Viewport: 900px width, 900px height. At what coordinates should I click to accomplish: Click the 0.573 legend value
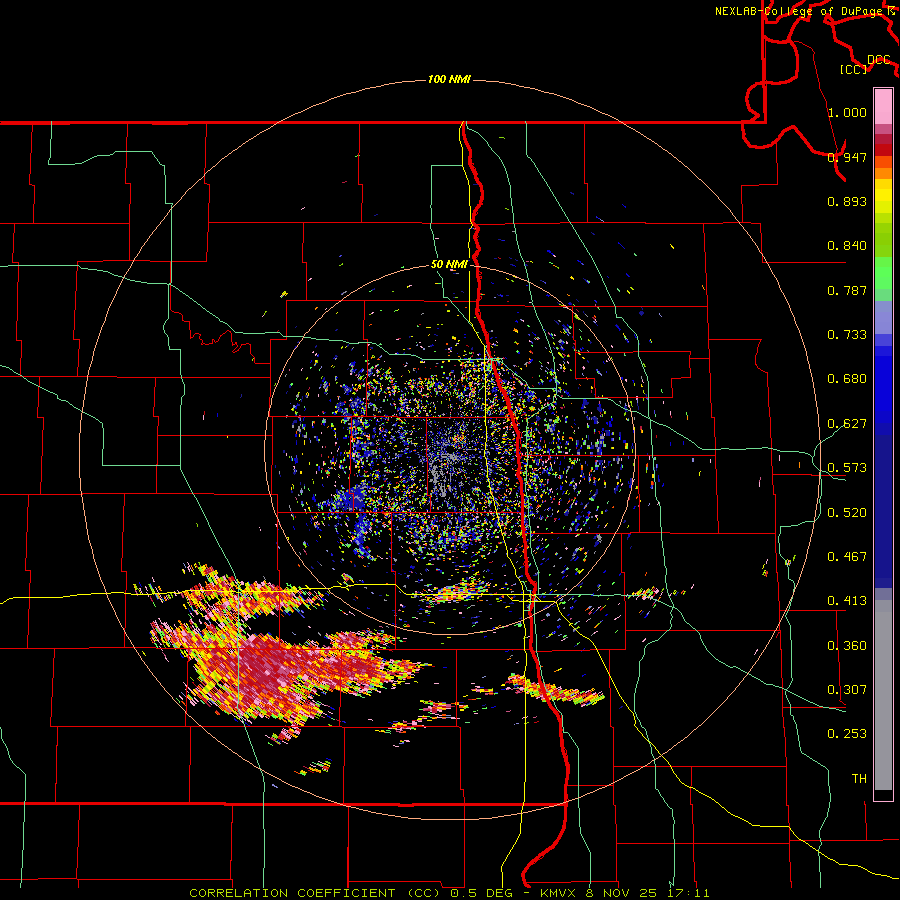[847, 468]
